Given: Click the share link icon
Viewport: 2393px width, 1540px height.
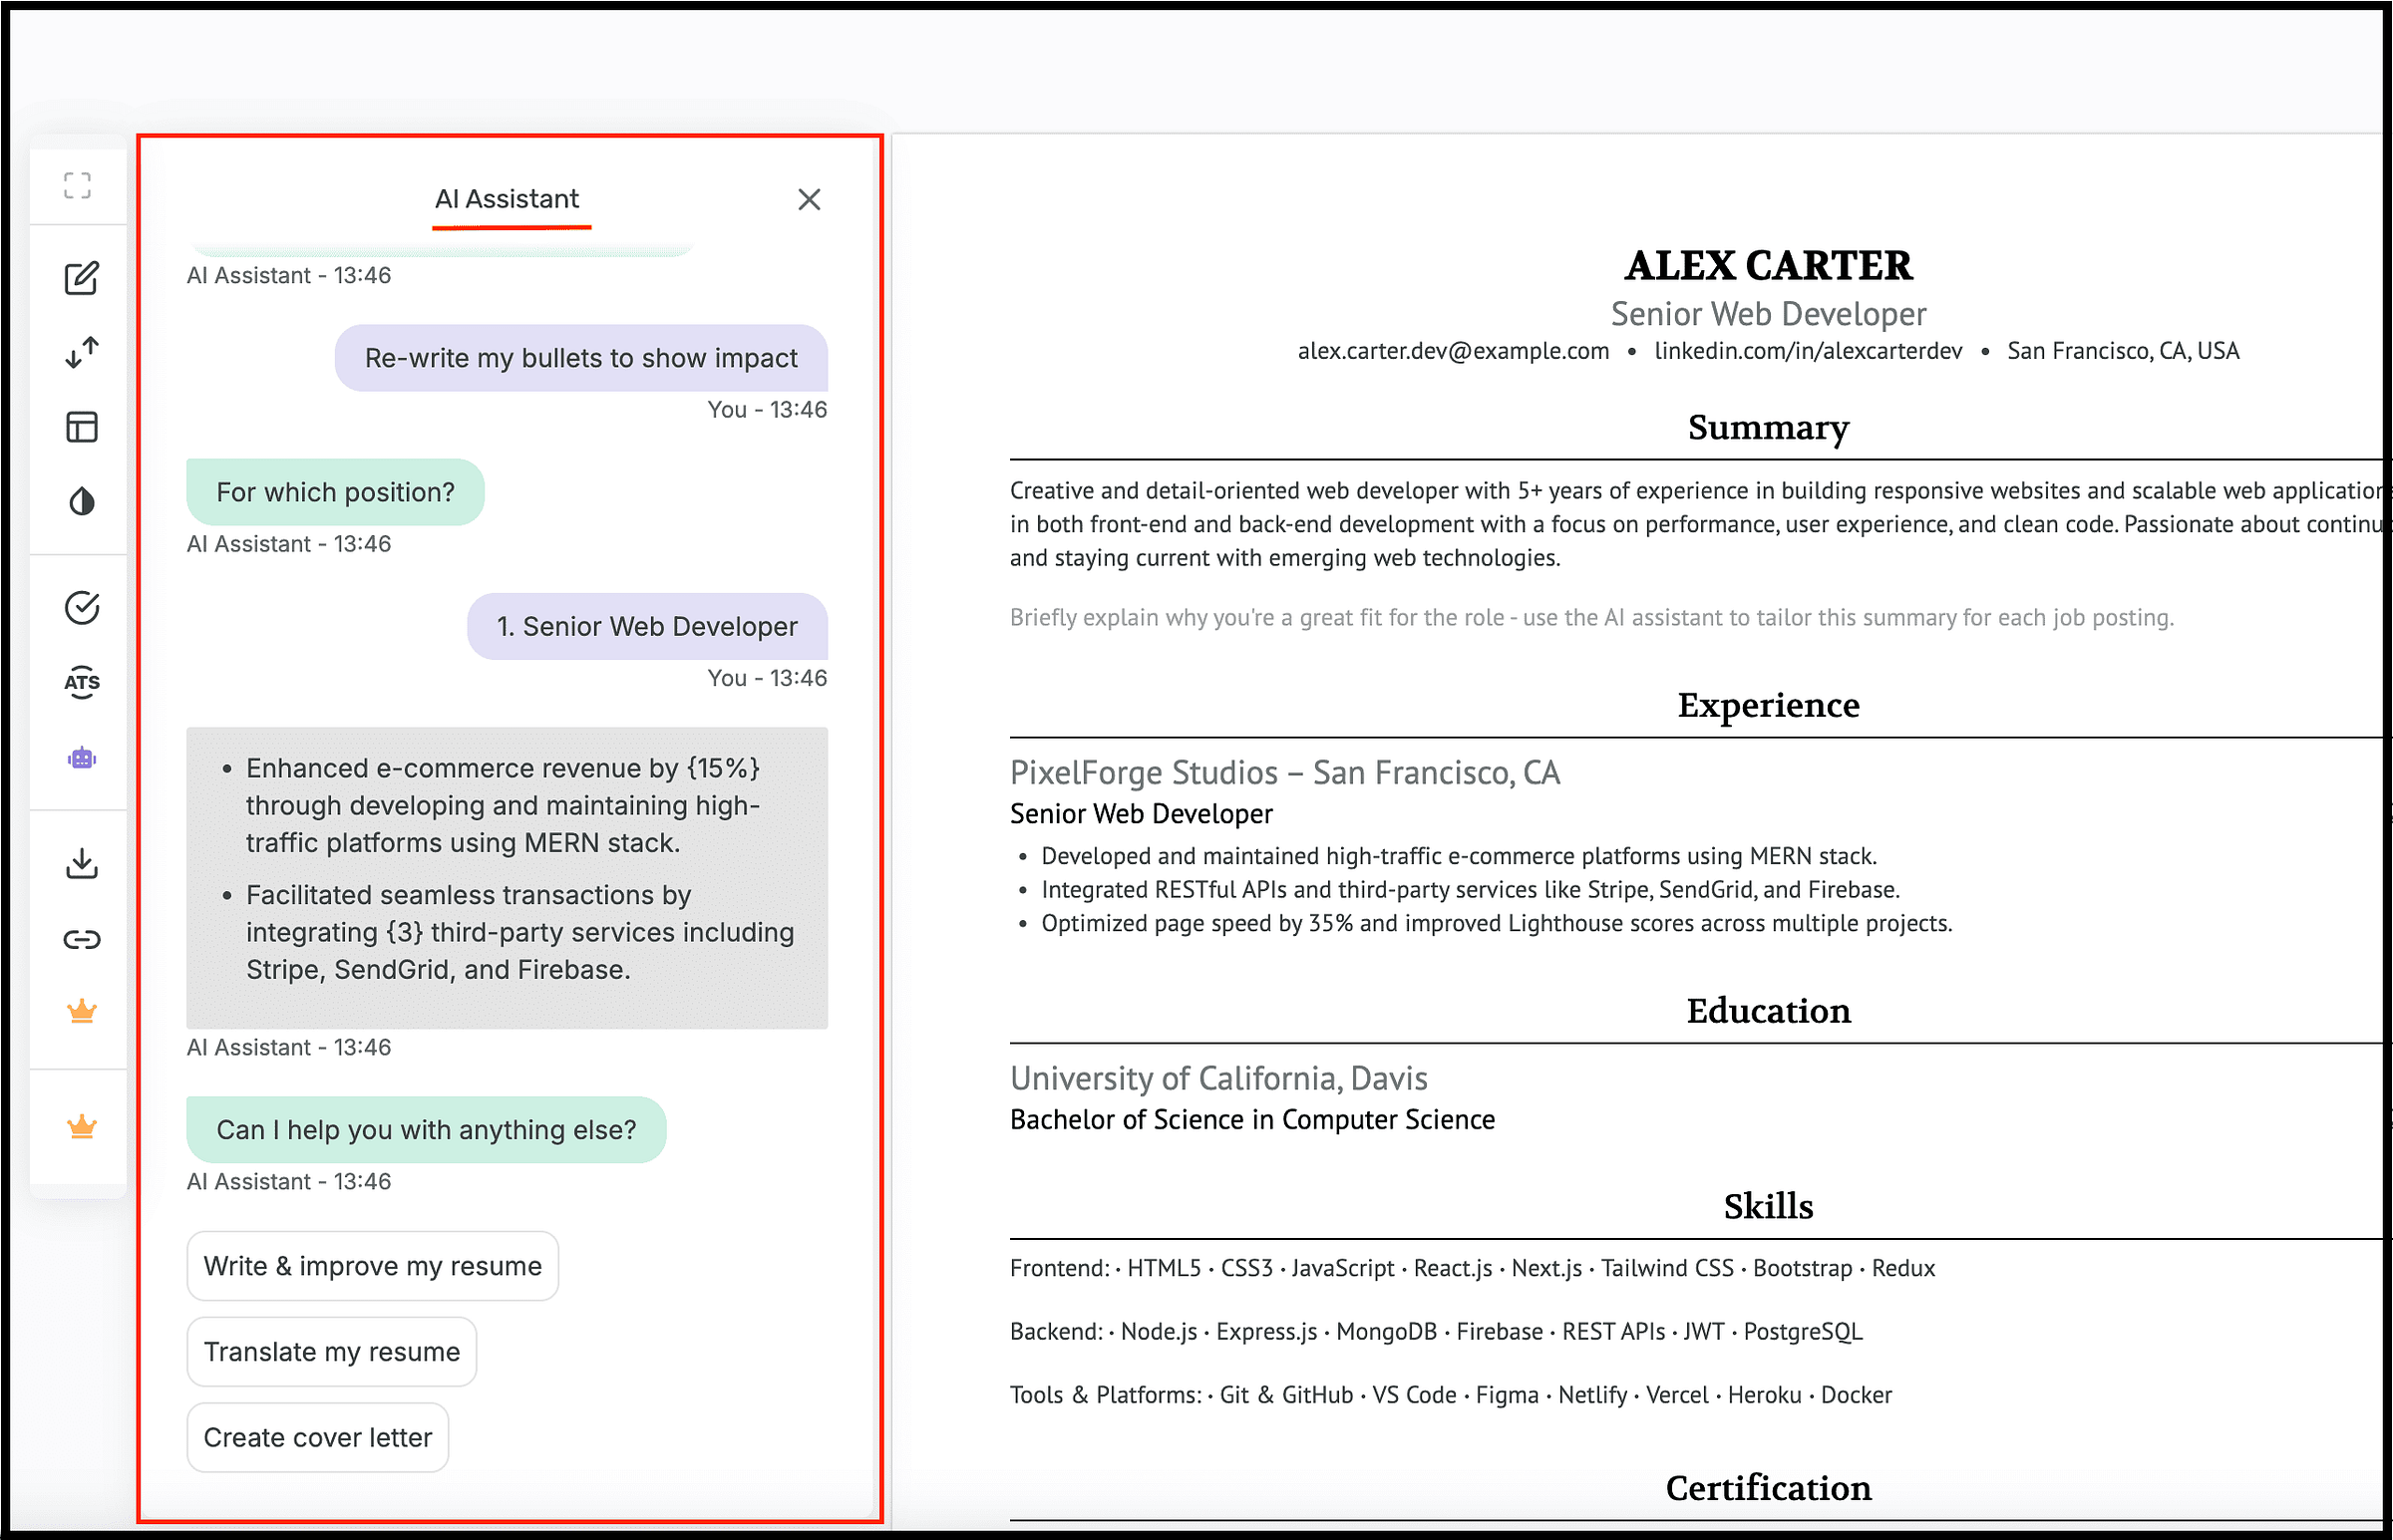Looking at the screenshot, I should 81,939.
